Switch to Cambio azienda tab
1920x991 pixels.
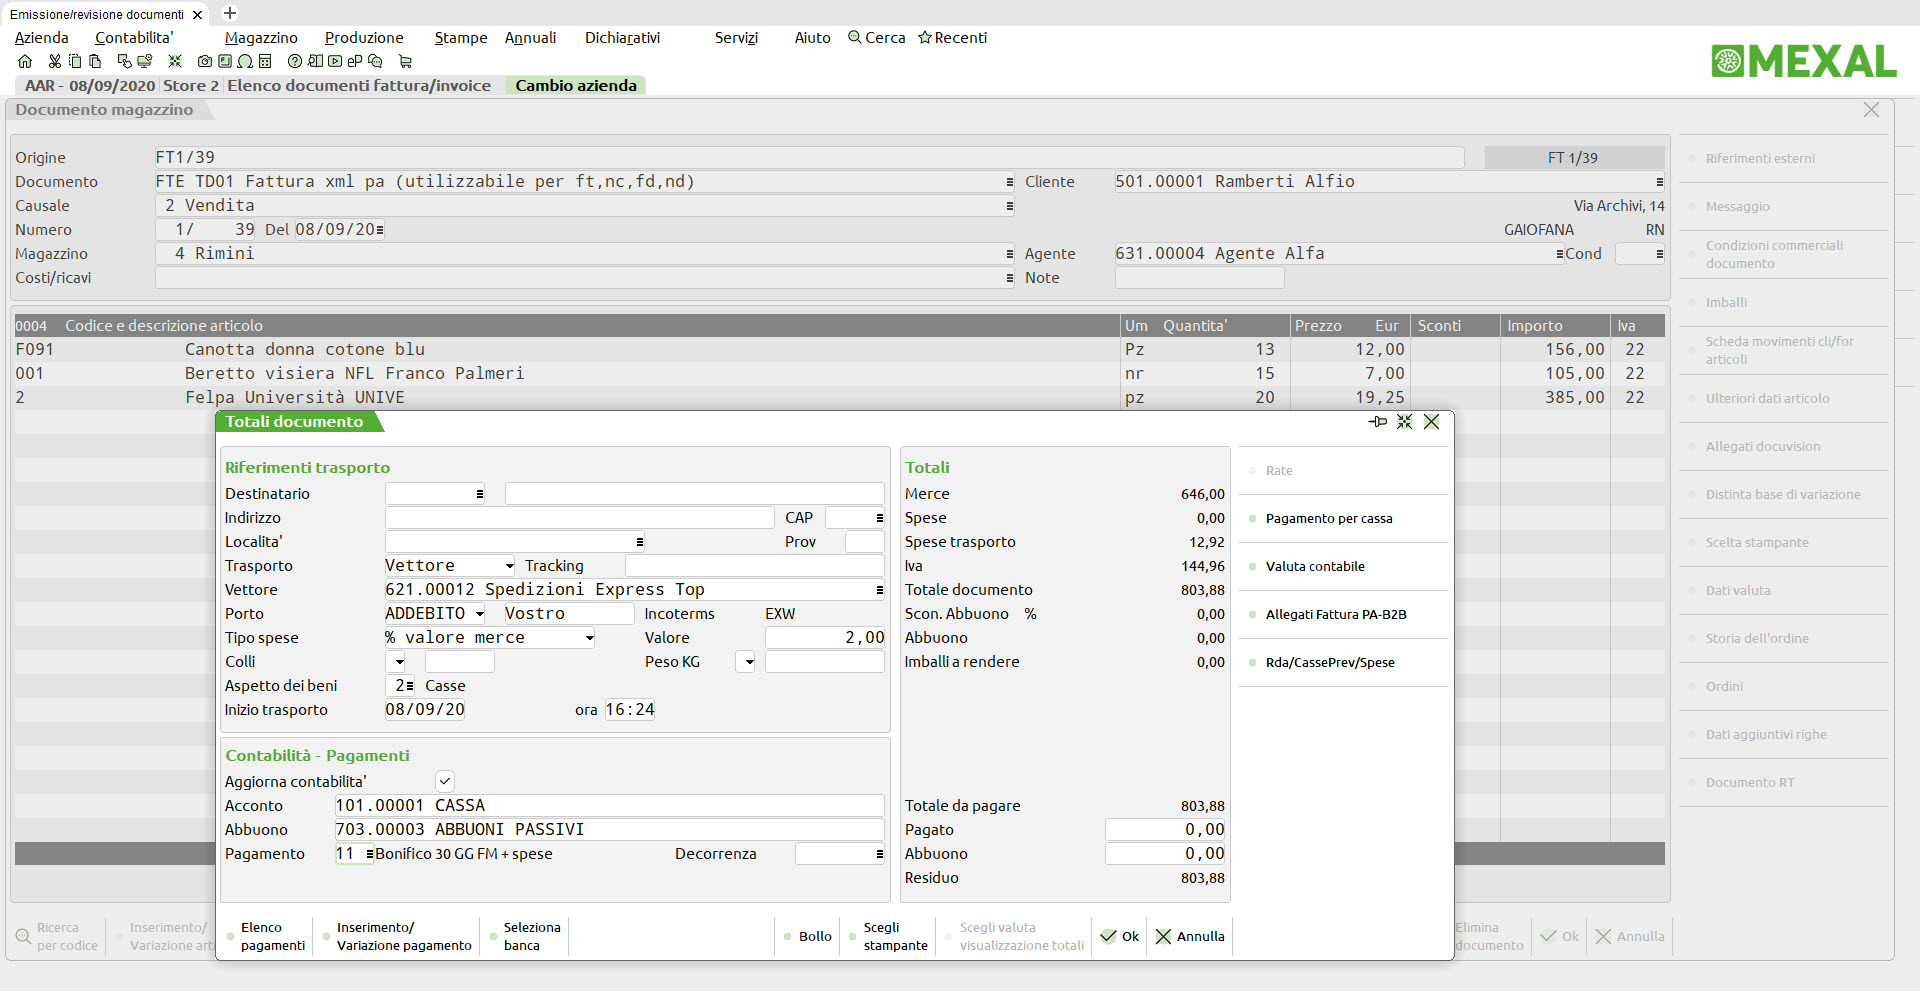coord(576,86)
